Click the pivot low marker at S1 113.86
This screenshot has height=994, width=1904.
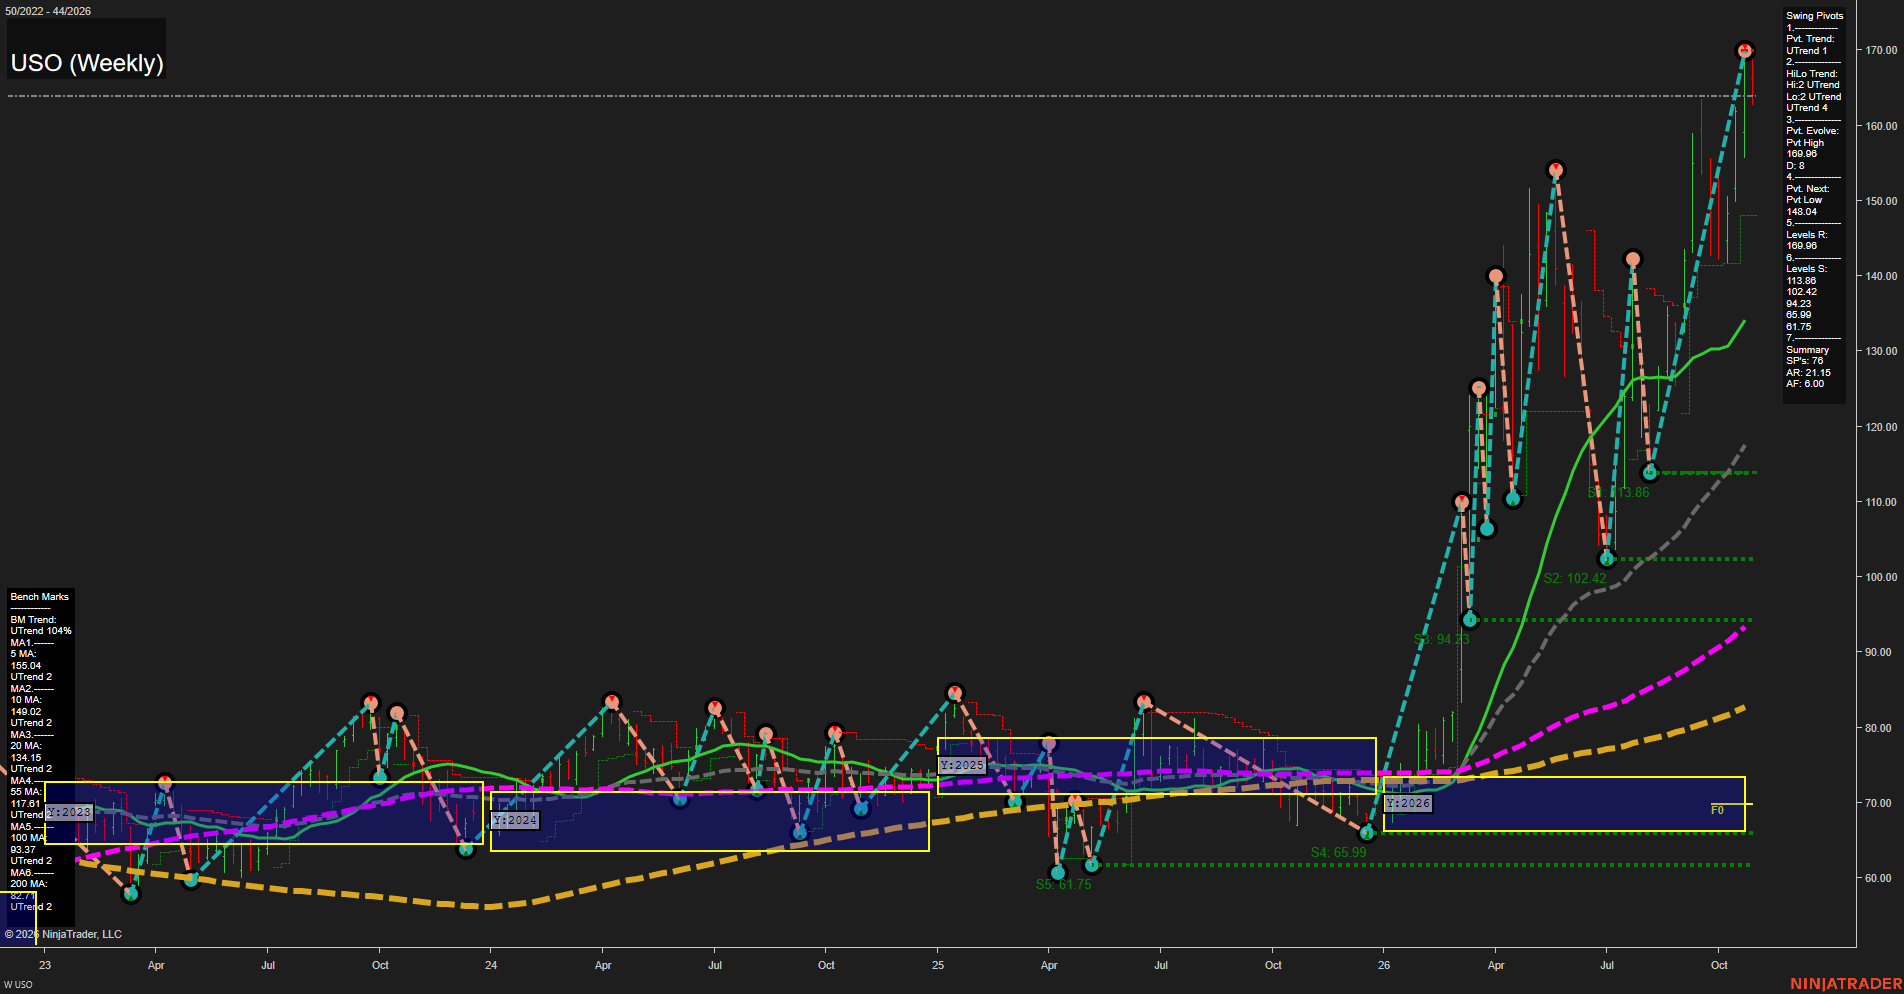[1651, 472]
